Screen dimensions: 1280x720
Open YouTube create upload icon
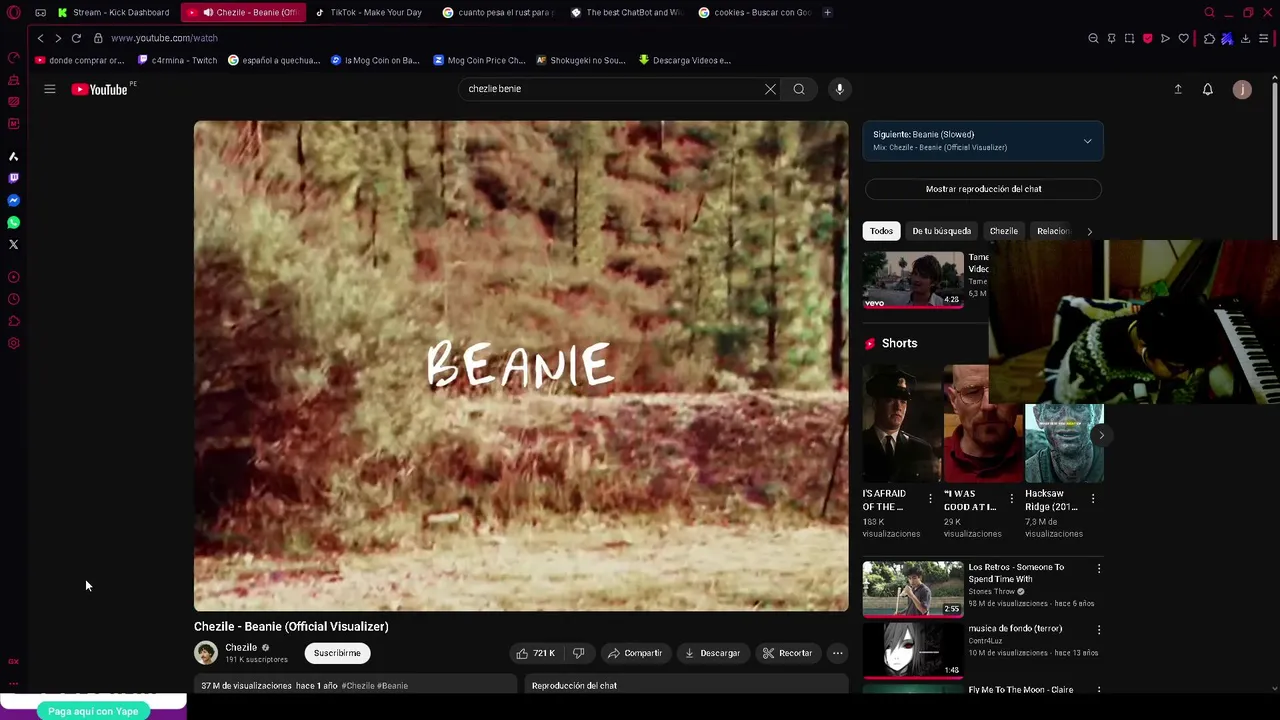(x=1178, y=89)
